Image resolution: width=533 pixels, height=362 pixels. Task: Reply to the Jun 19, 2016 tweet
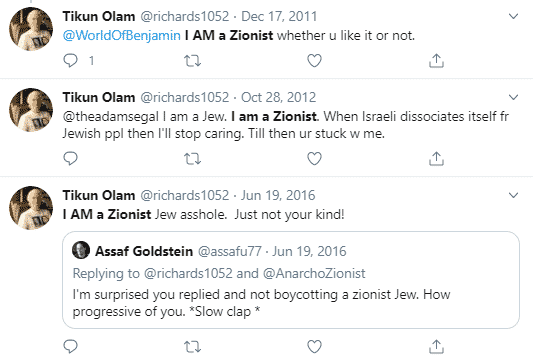tap(70, 347)
